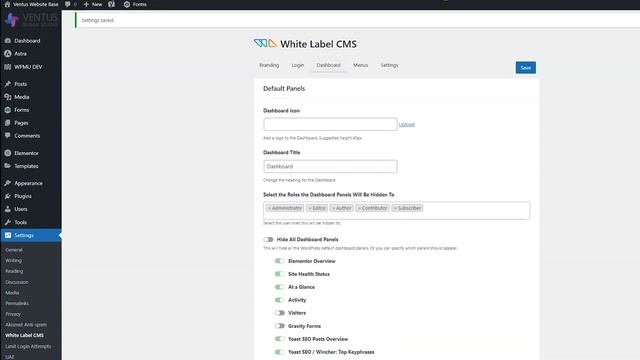Viewport: 640px width, 360px height.
Task: Click the Pages icon in sidebar
Action: tap(8, 122)
